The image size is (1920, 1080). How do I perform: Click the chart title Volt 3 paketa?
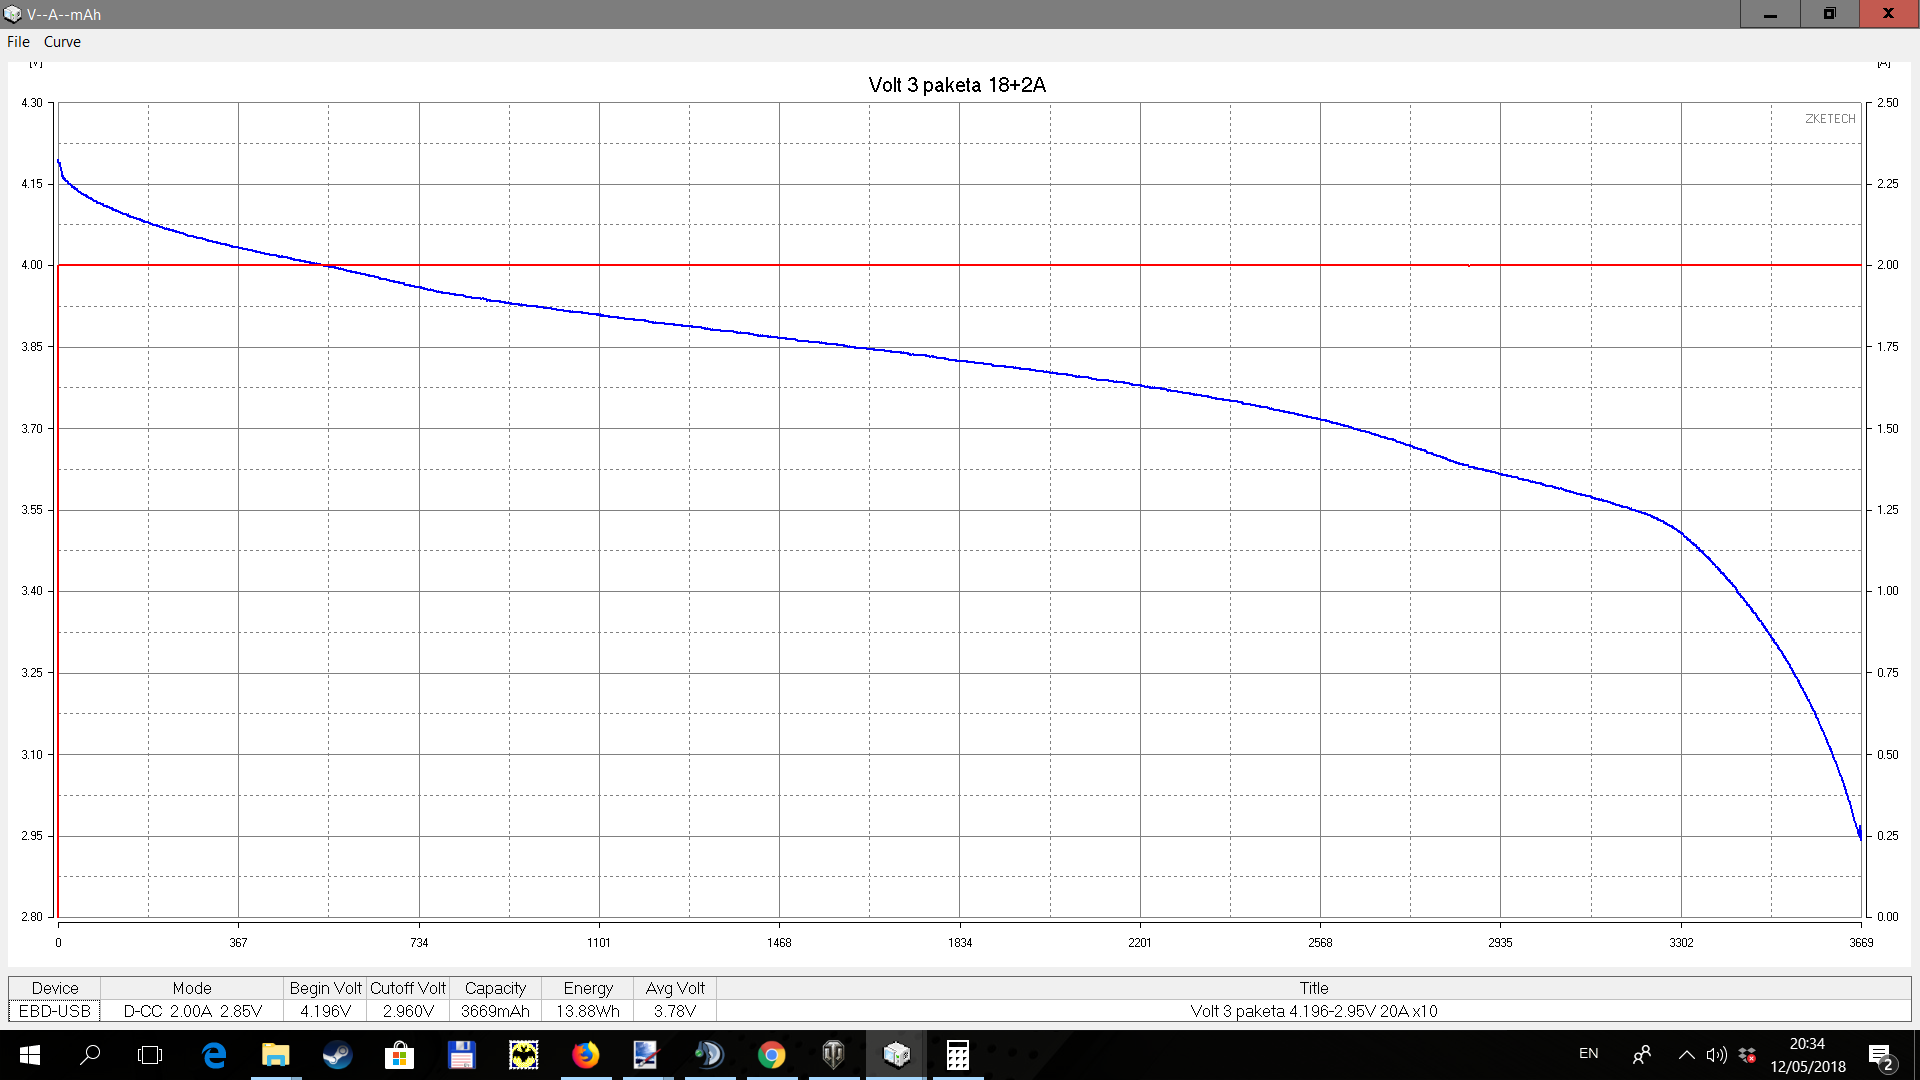click(x=957, y=85)
